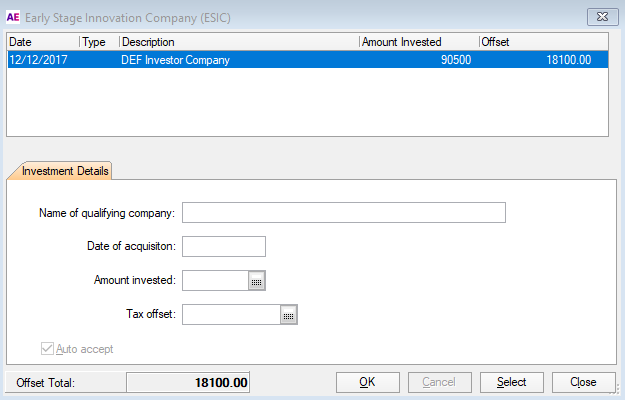Click the Close button at bottom

583,382
